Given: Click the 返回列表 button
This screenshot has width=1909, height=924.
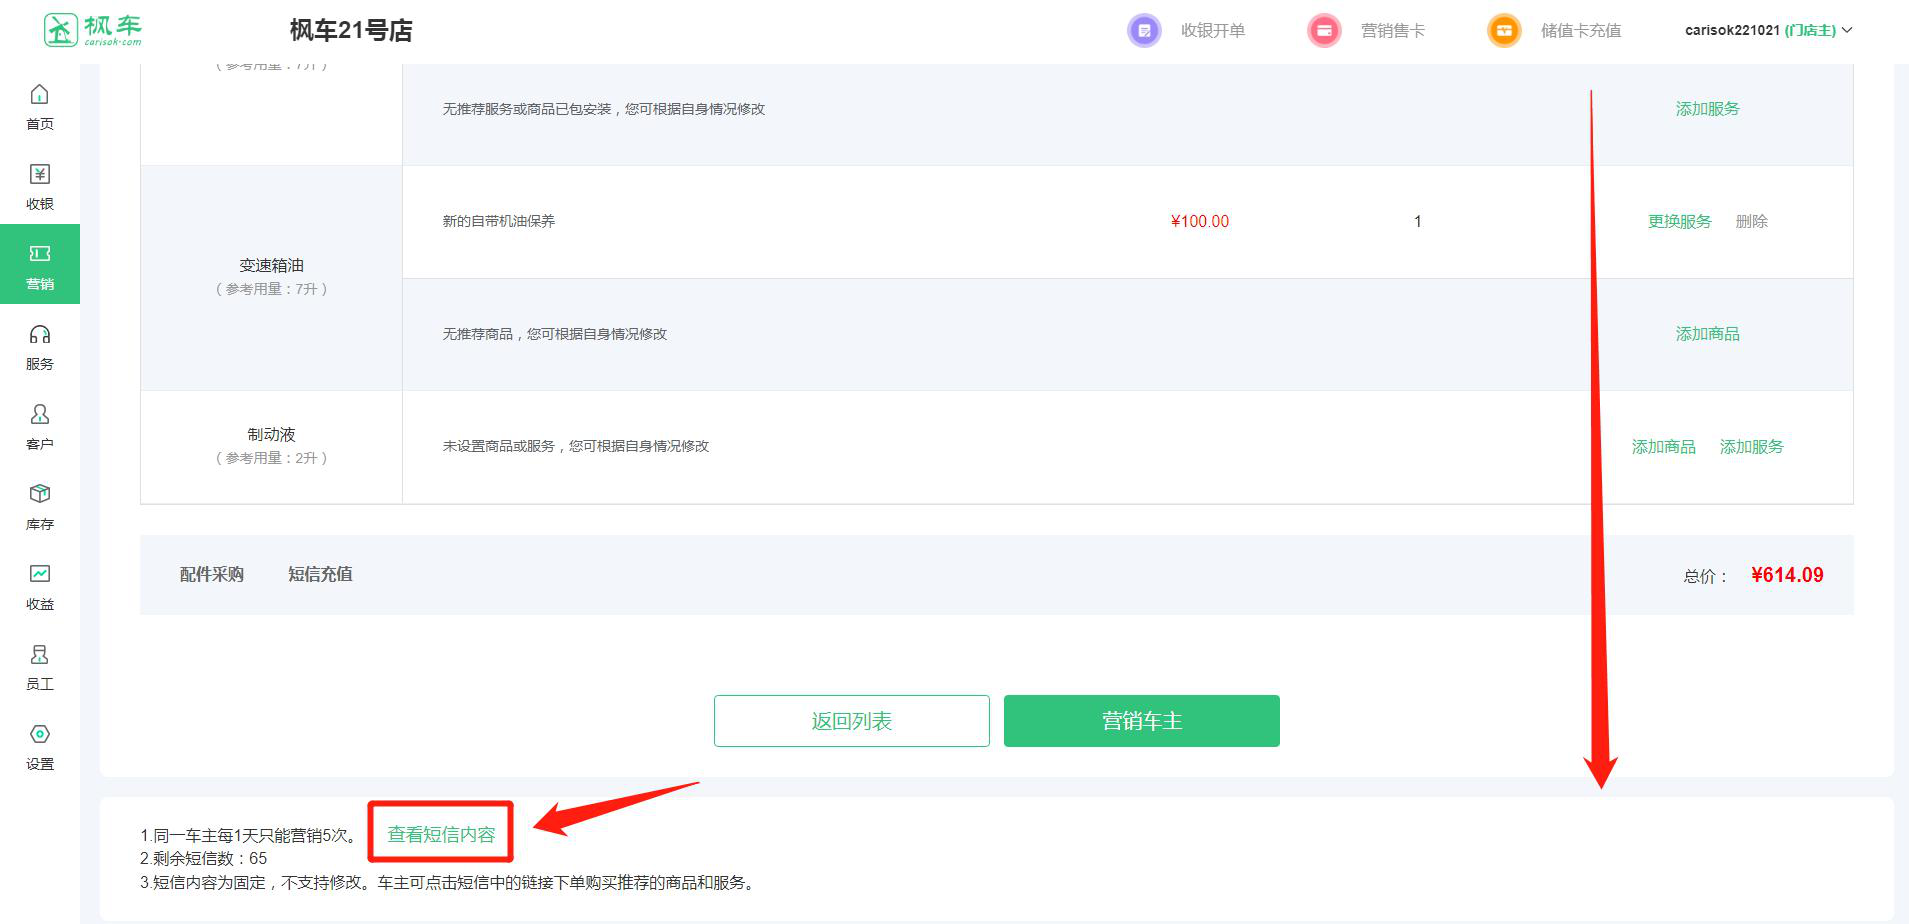Looking at the screenshot, I should pos(852,721).
